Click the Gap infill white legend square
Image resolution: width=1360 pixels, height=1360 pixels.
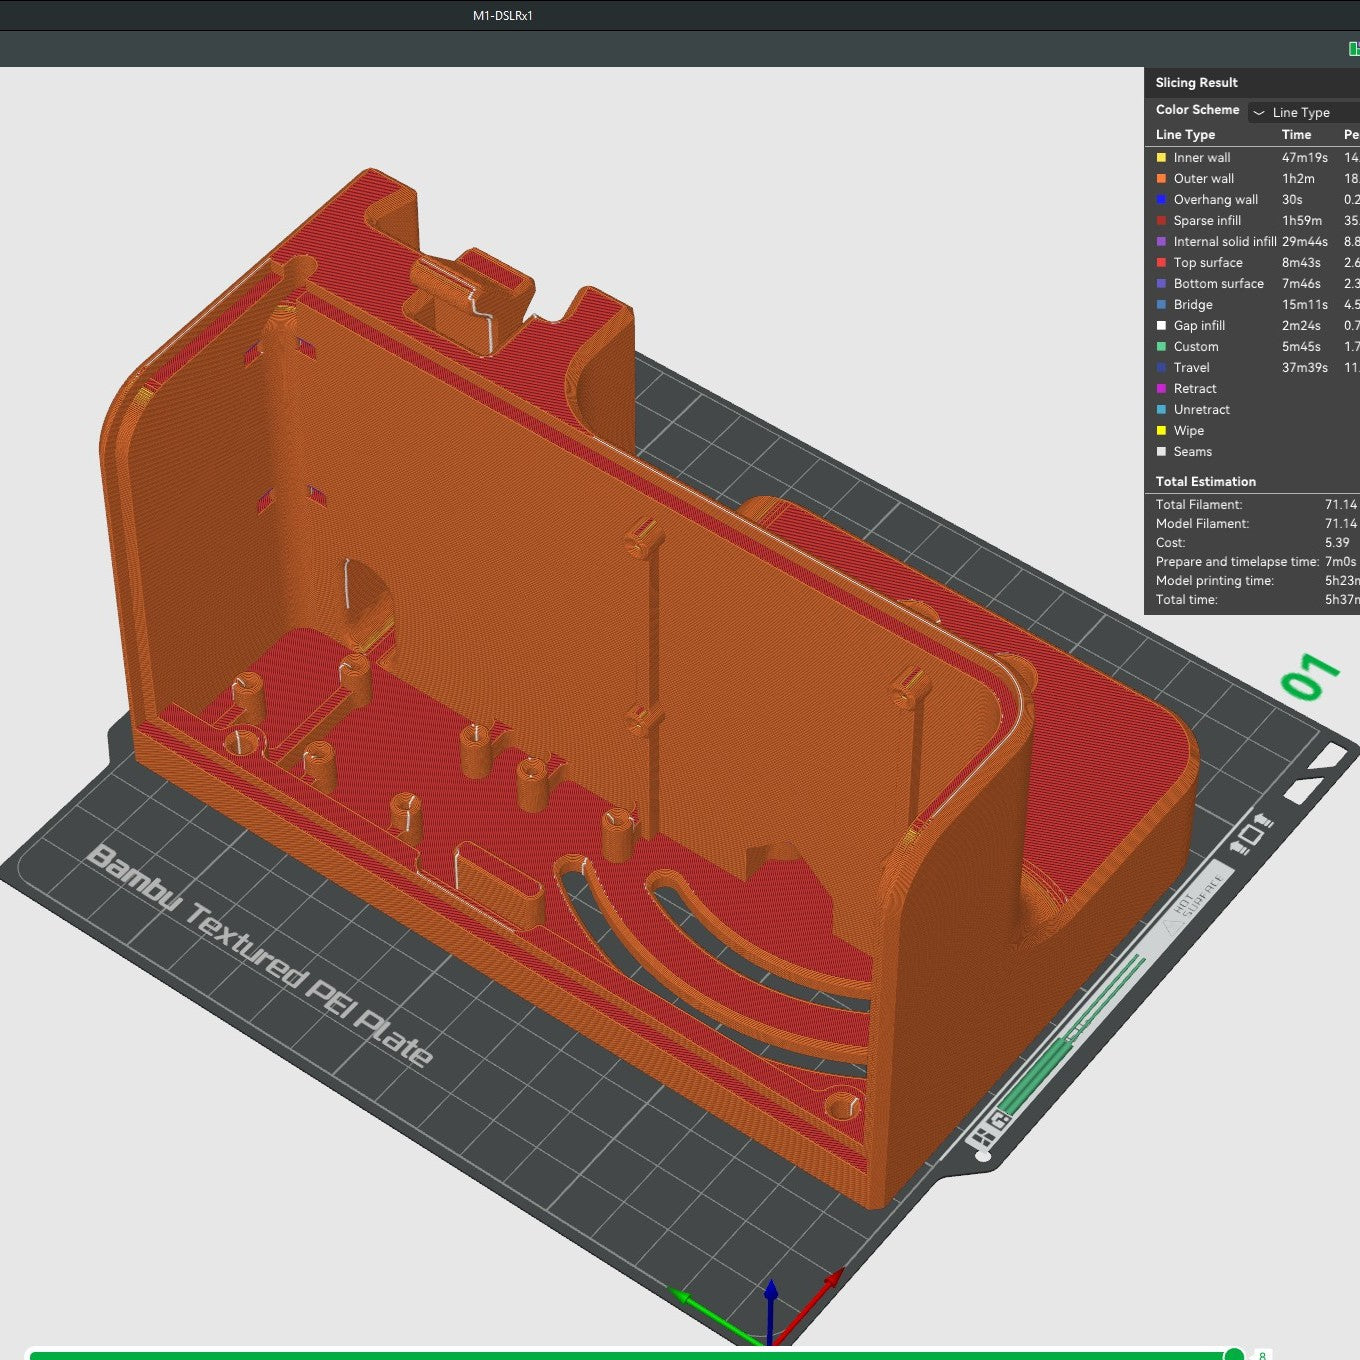point(1161,325)
